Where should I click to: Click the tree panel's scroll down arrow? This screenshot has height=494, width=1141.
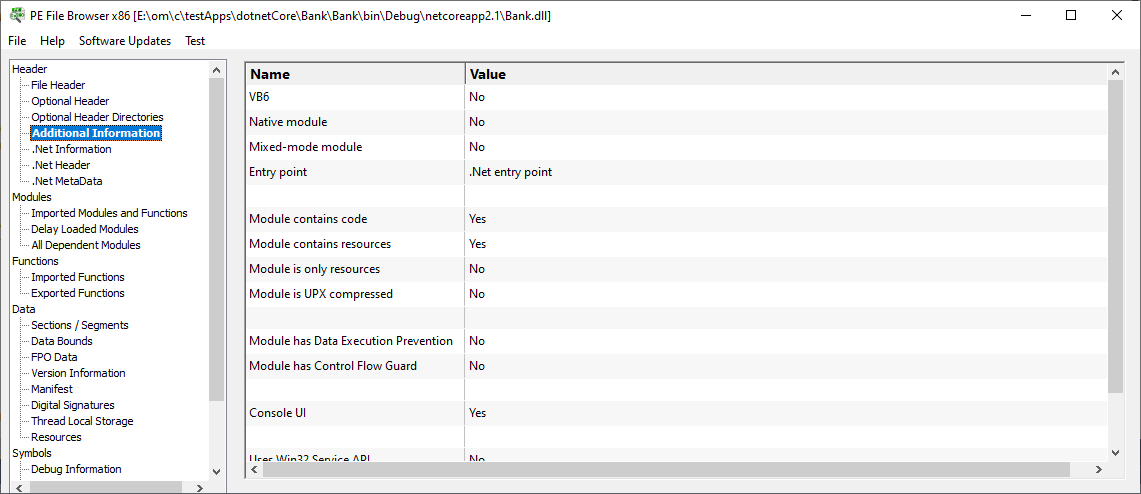216,471
